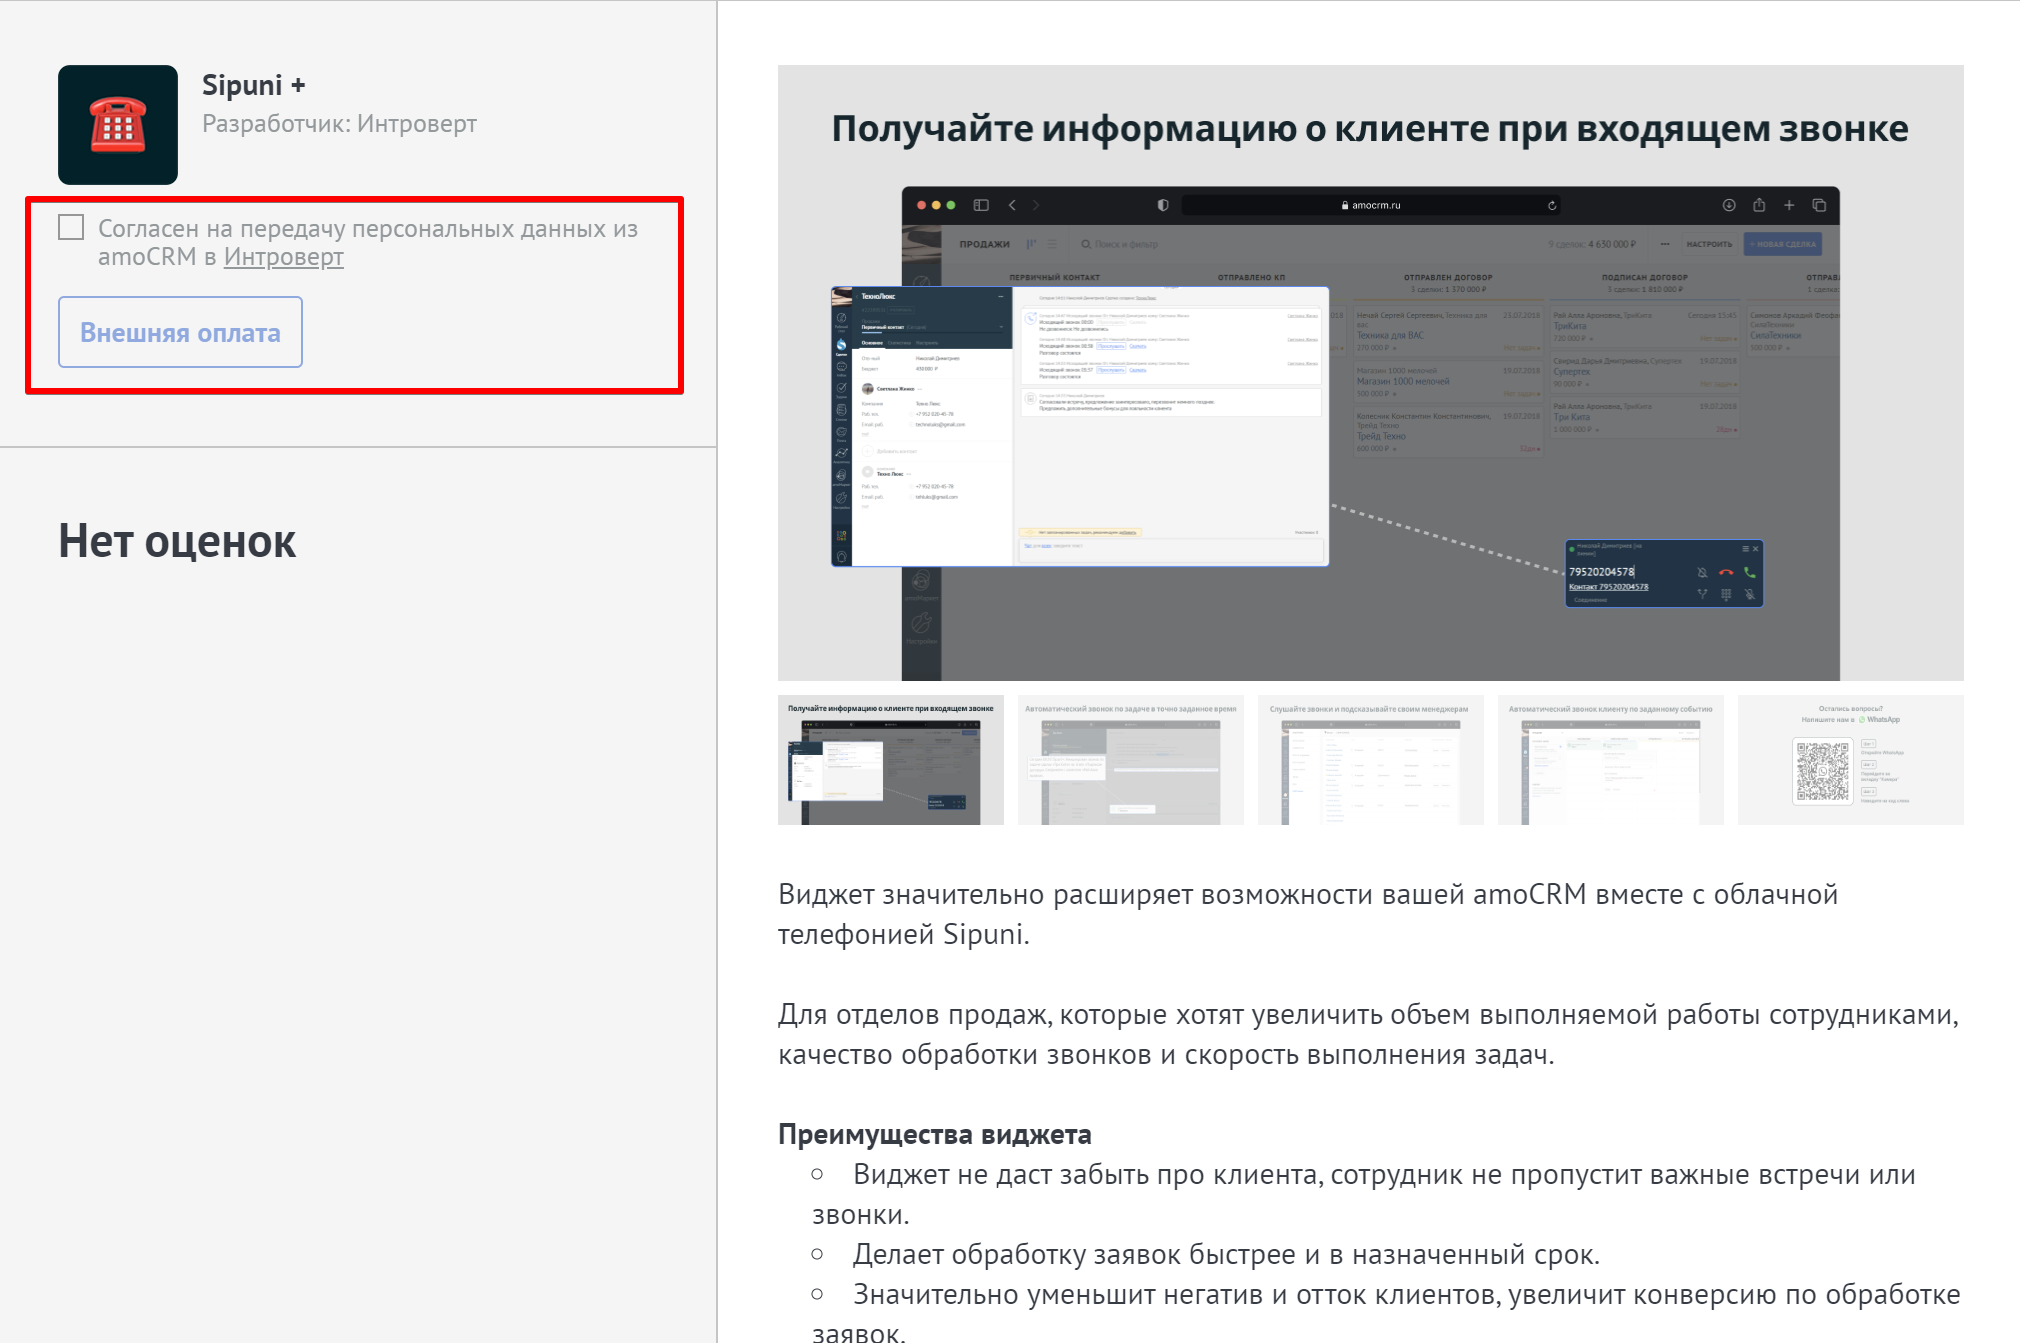Click the bullet Делает обработку заявок быстрее

1226,1254
